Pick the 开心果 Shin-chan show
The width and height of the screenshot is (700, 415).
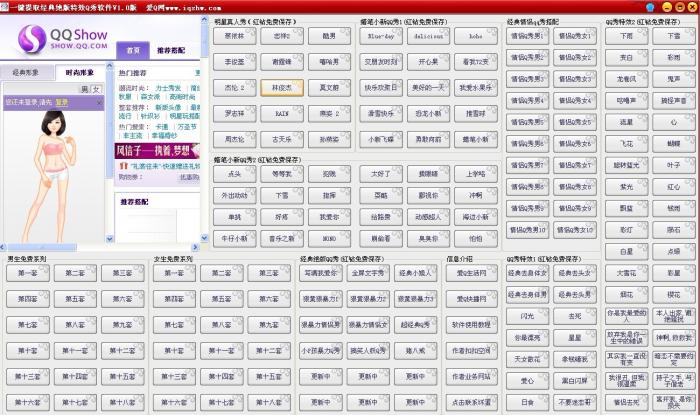[428, 62]
